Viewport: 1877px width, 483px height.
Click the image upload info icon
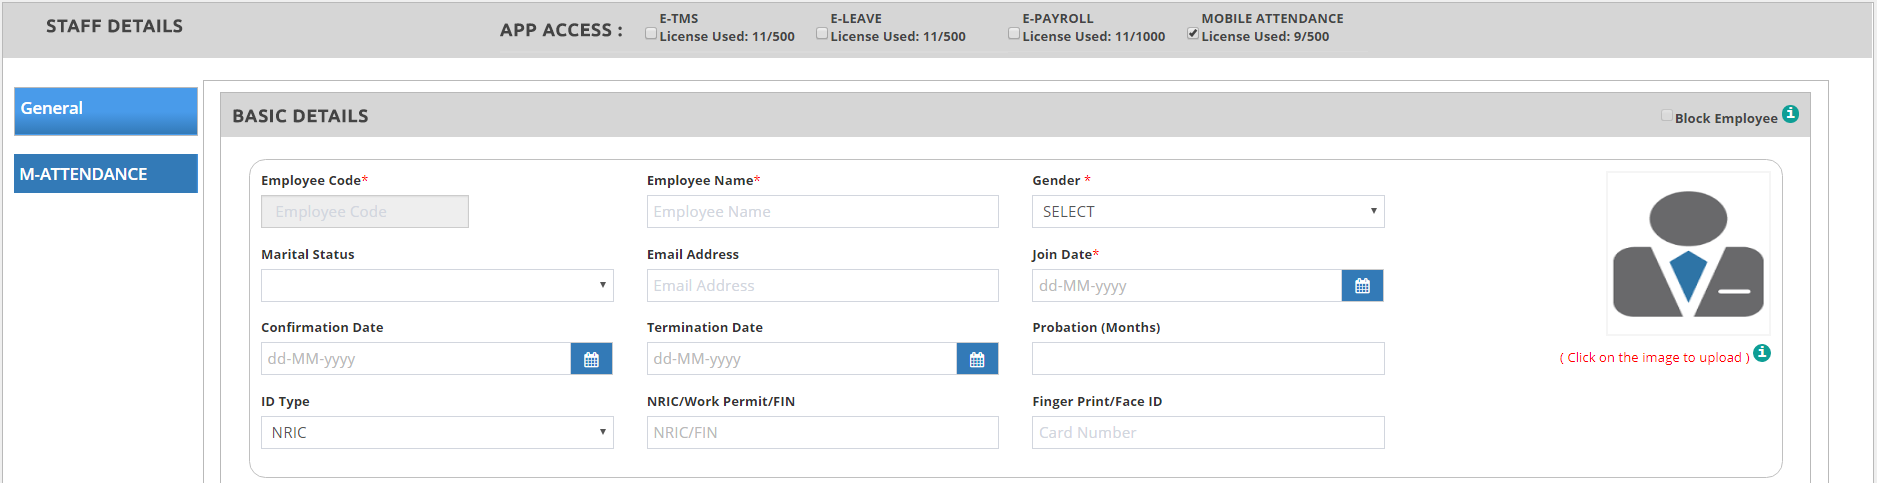[x=1762, y=353]
